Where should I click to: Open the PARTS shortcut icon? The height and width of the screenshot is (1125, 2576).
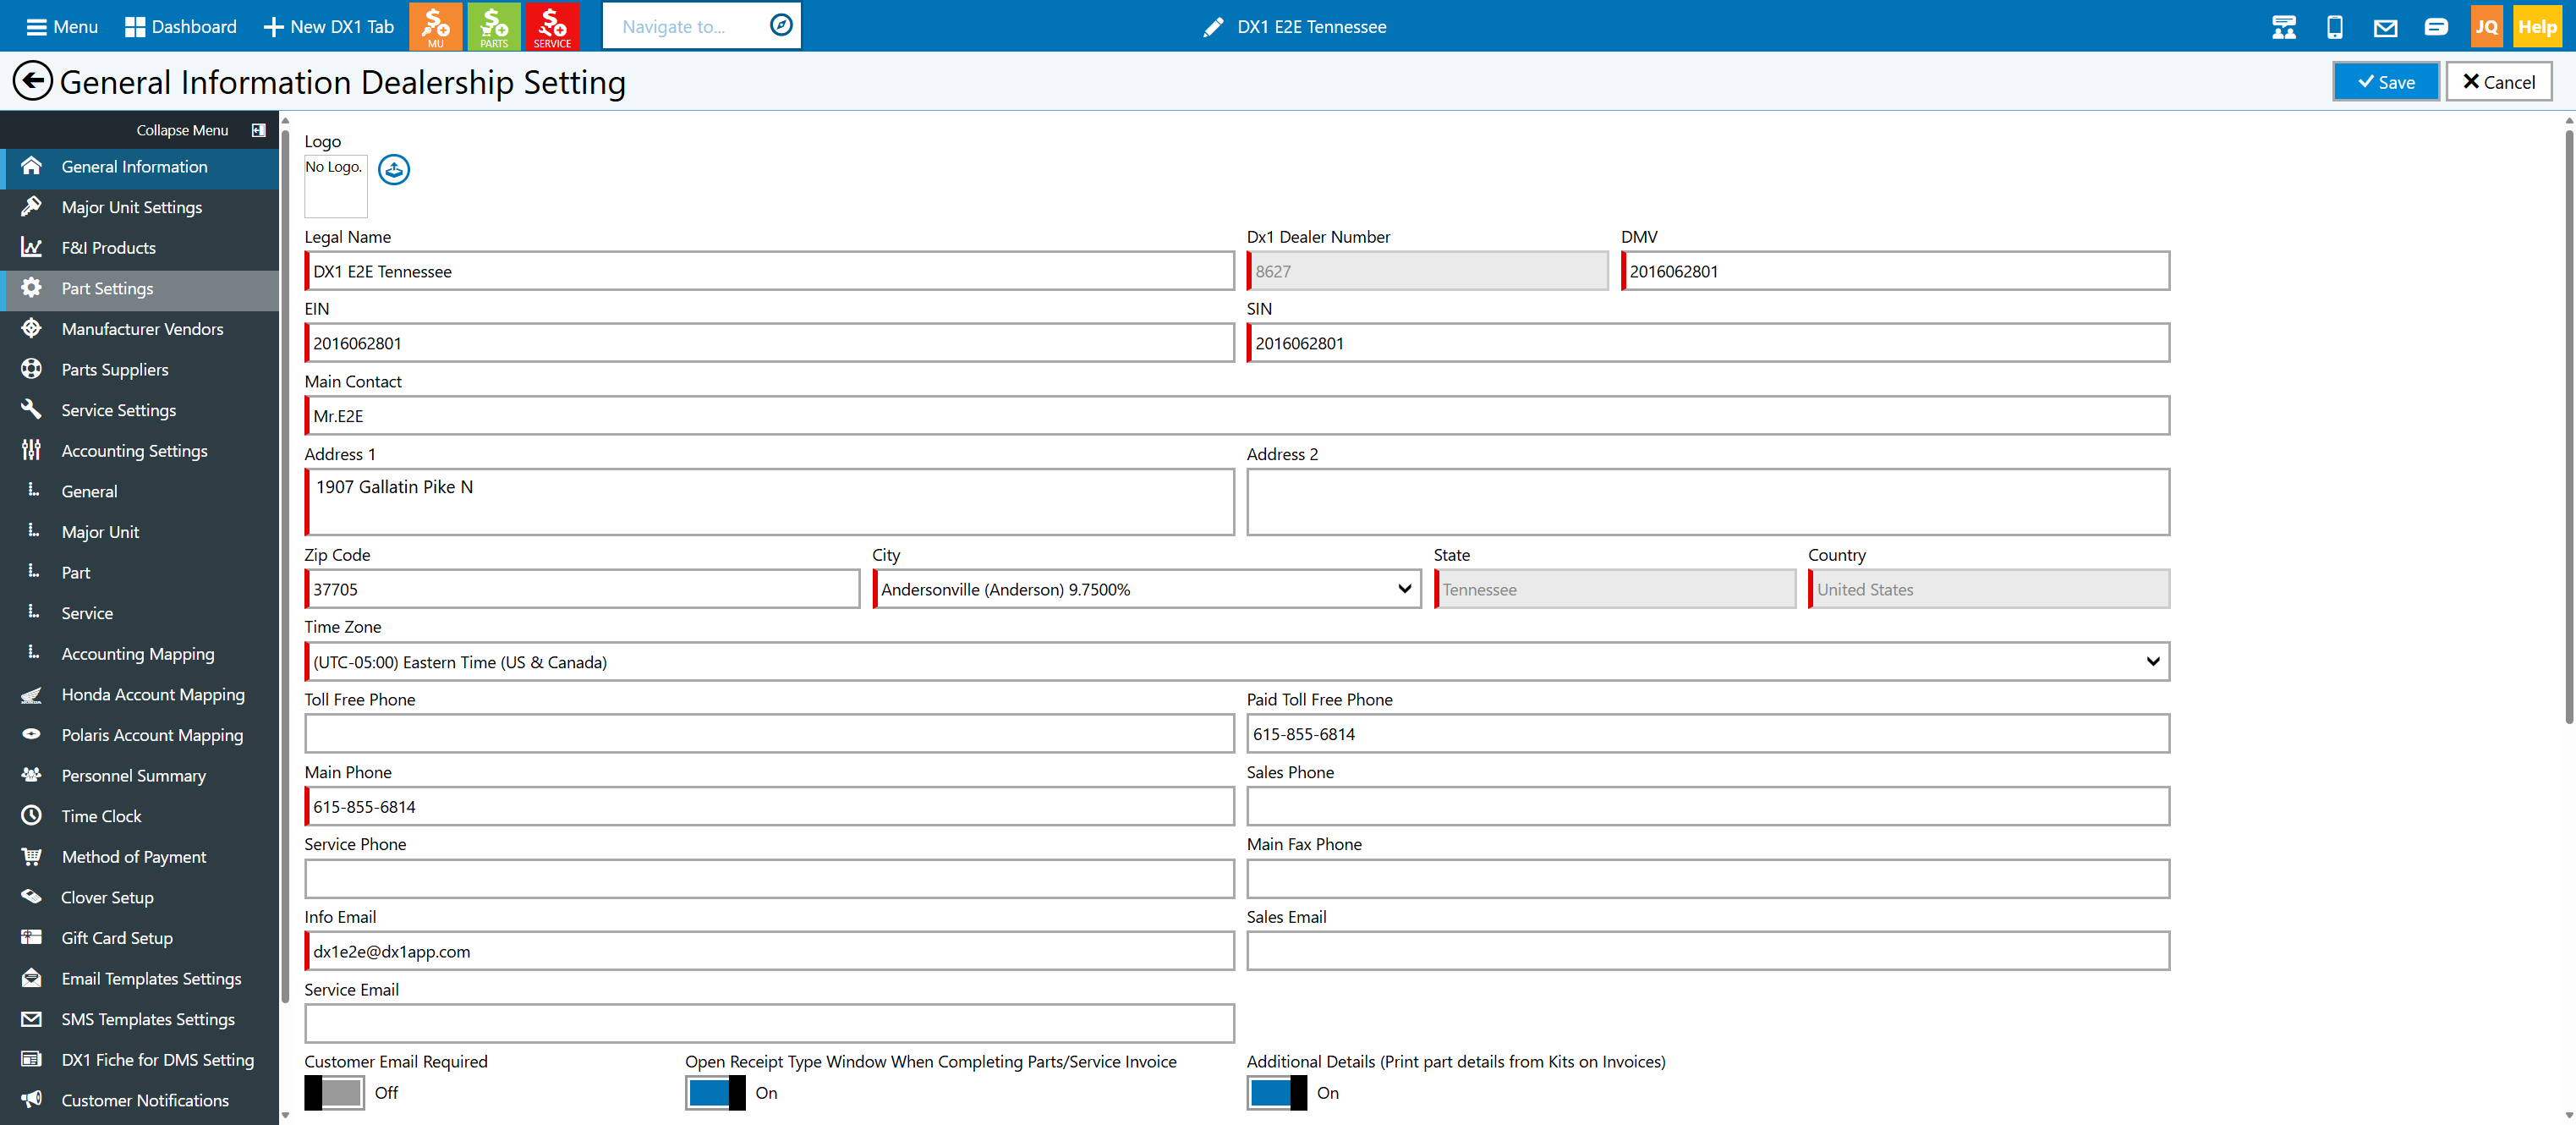[x=493, y=26]
